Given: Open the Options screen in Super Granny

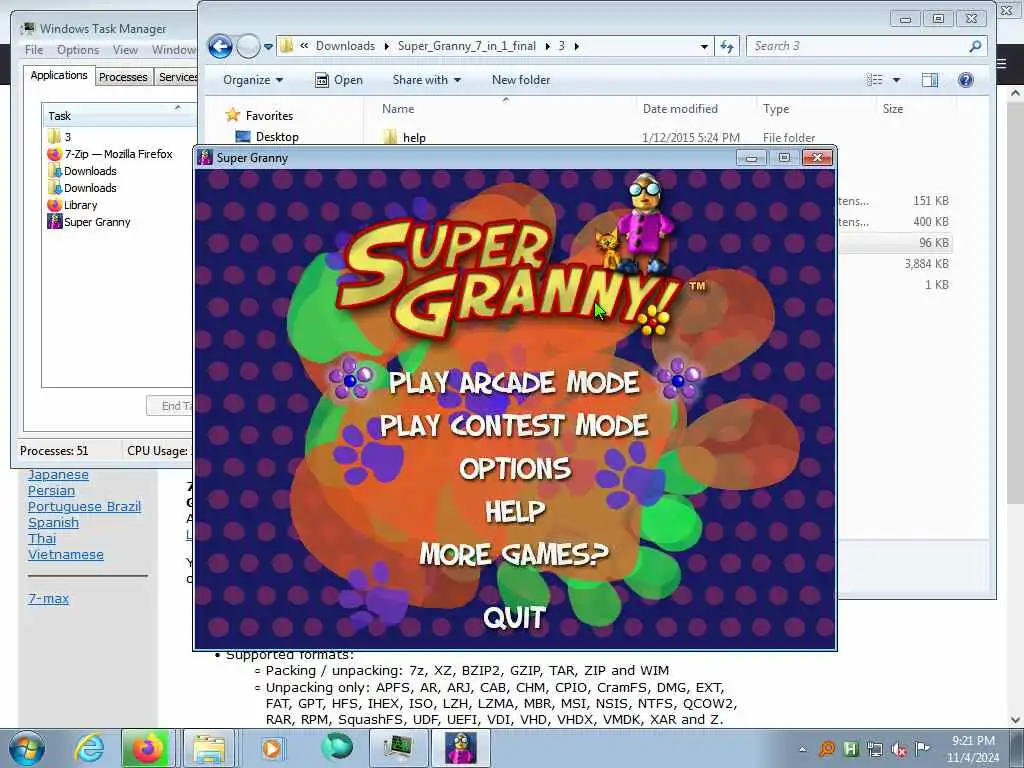Looking at the screenshot, I should coord(515,468).
